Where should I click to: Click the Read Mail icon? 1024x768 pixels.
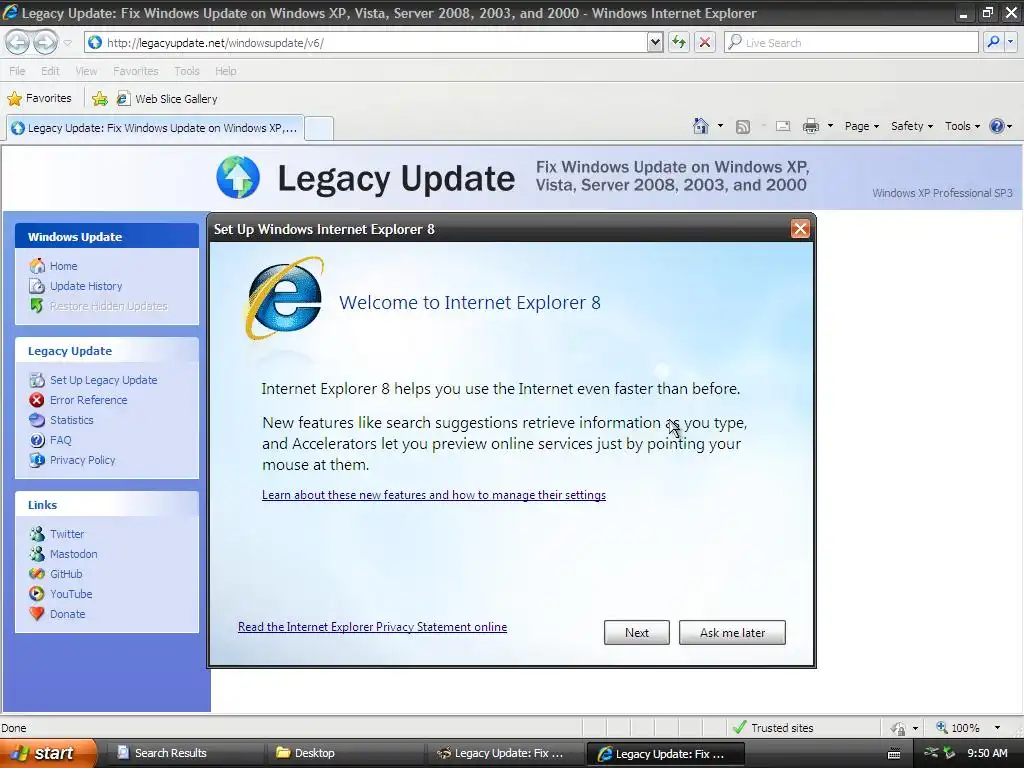click(783, 126)
